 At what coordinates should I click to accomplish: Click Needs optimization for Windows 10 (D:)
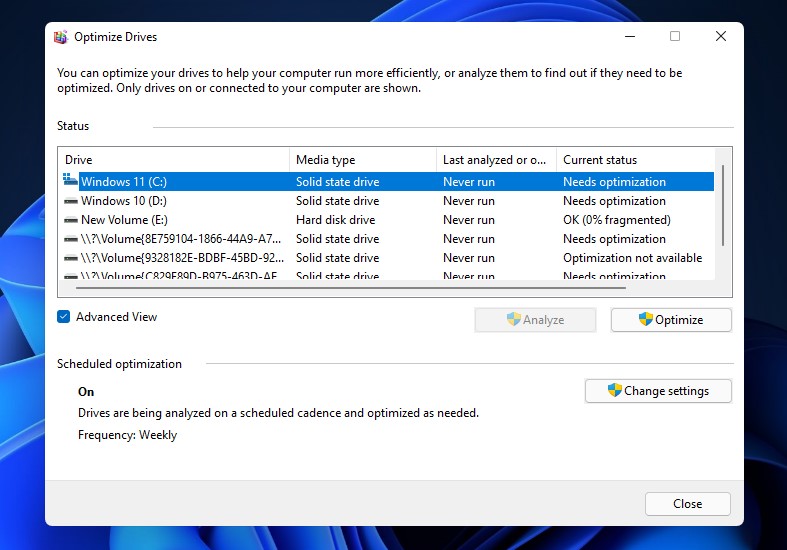click(614, 201)
